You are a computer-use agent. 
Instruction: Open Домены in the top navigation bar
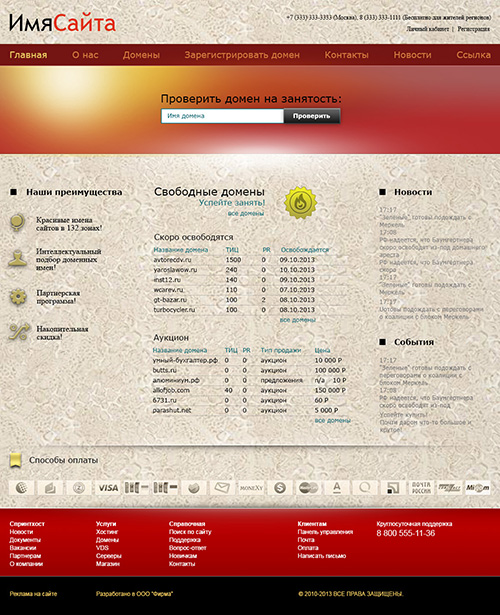[141, 55]
